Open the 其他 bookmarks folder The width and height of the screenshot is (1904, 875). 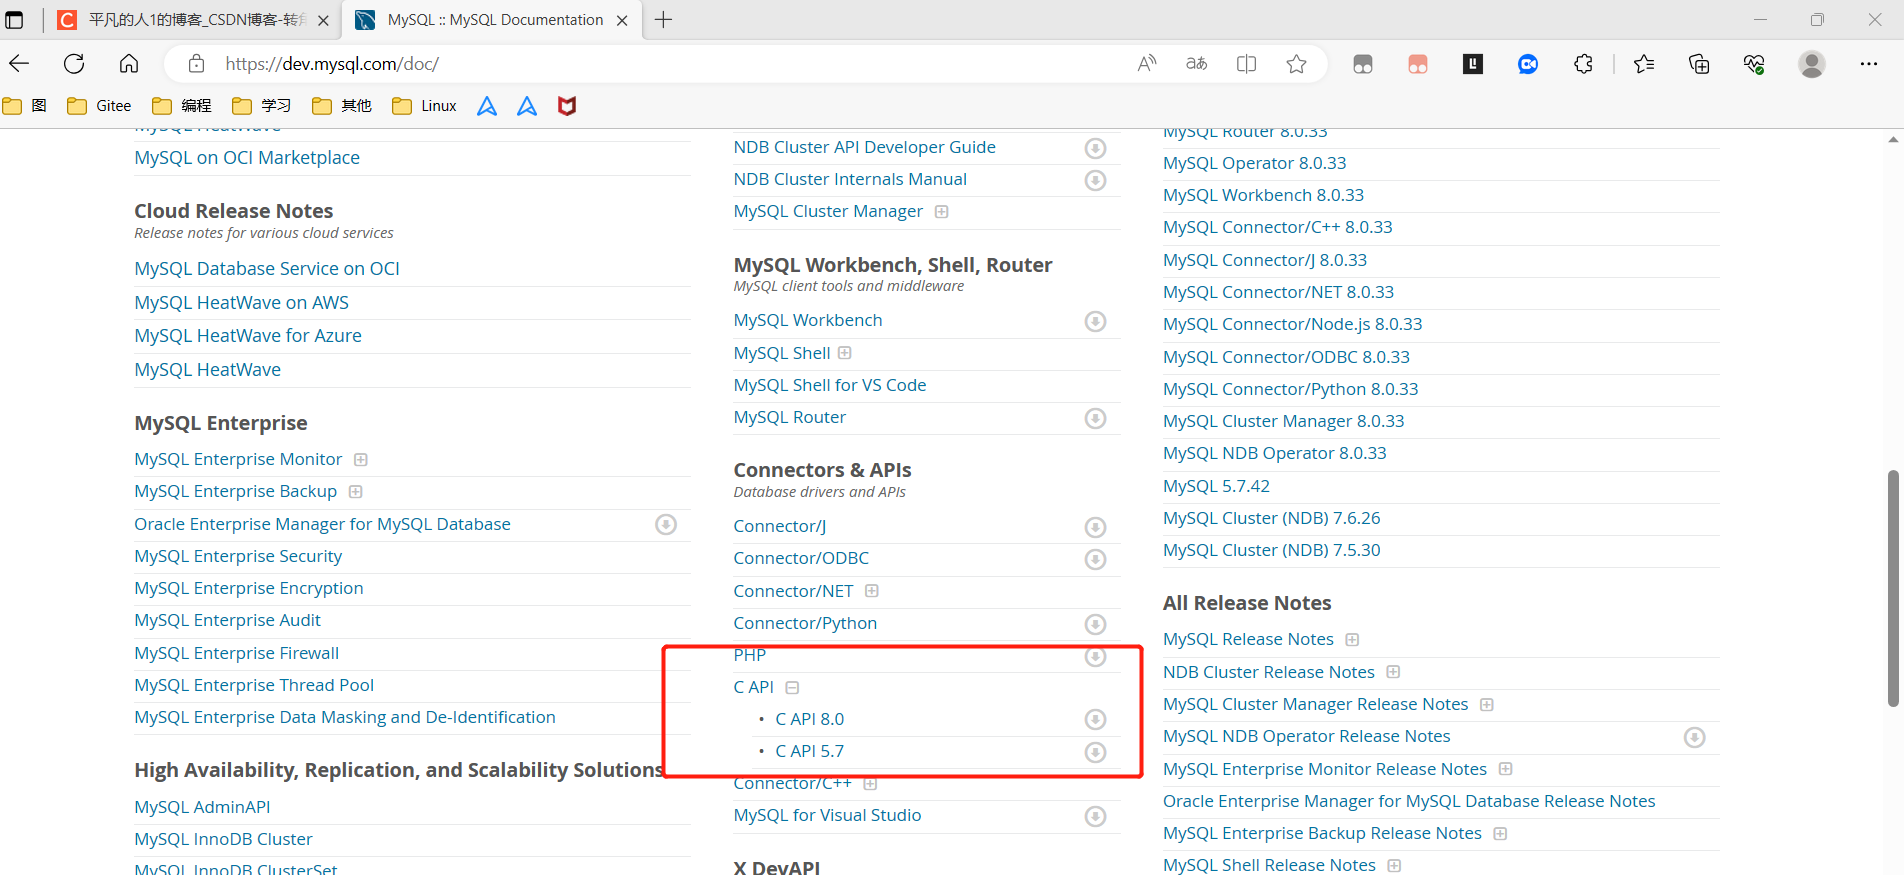342,106
